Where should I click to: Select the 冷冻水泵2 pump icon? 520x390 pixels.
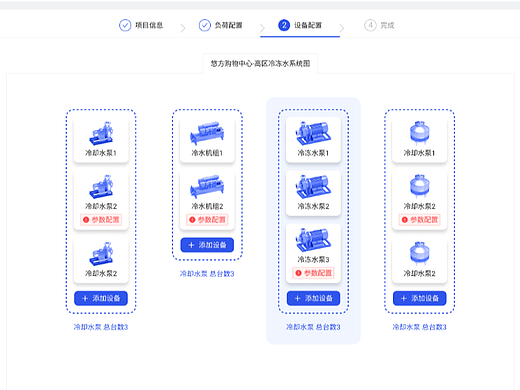(x=313, y=187)
